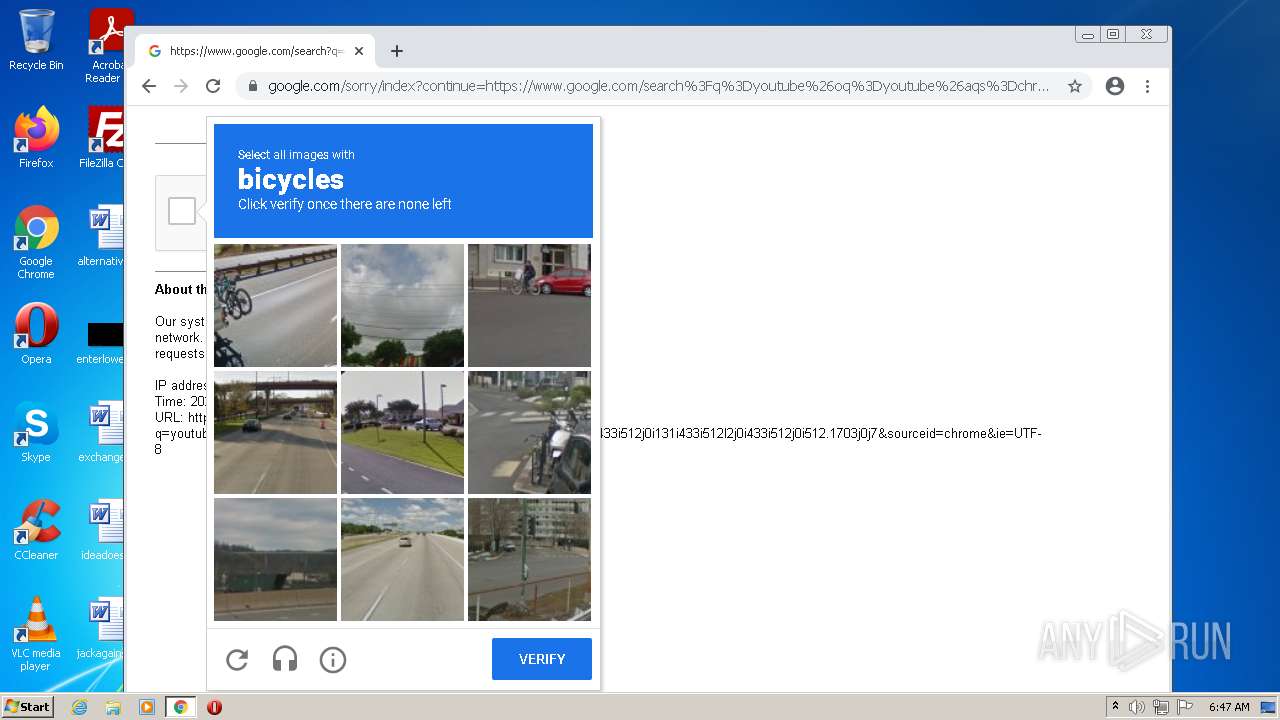This screenshot has width=1280, height=720.
Task: Open Windows Start menu
Action: tap(27, 707)
